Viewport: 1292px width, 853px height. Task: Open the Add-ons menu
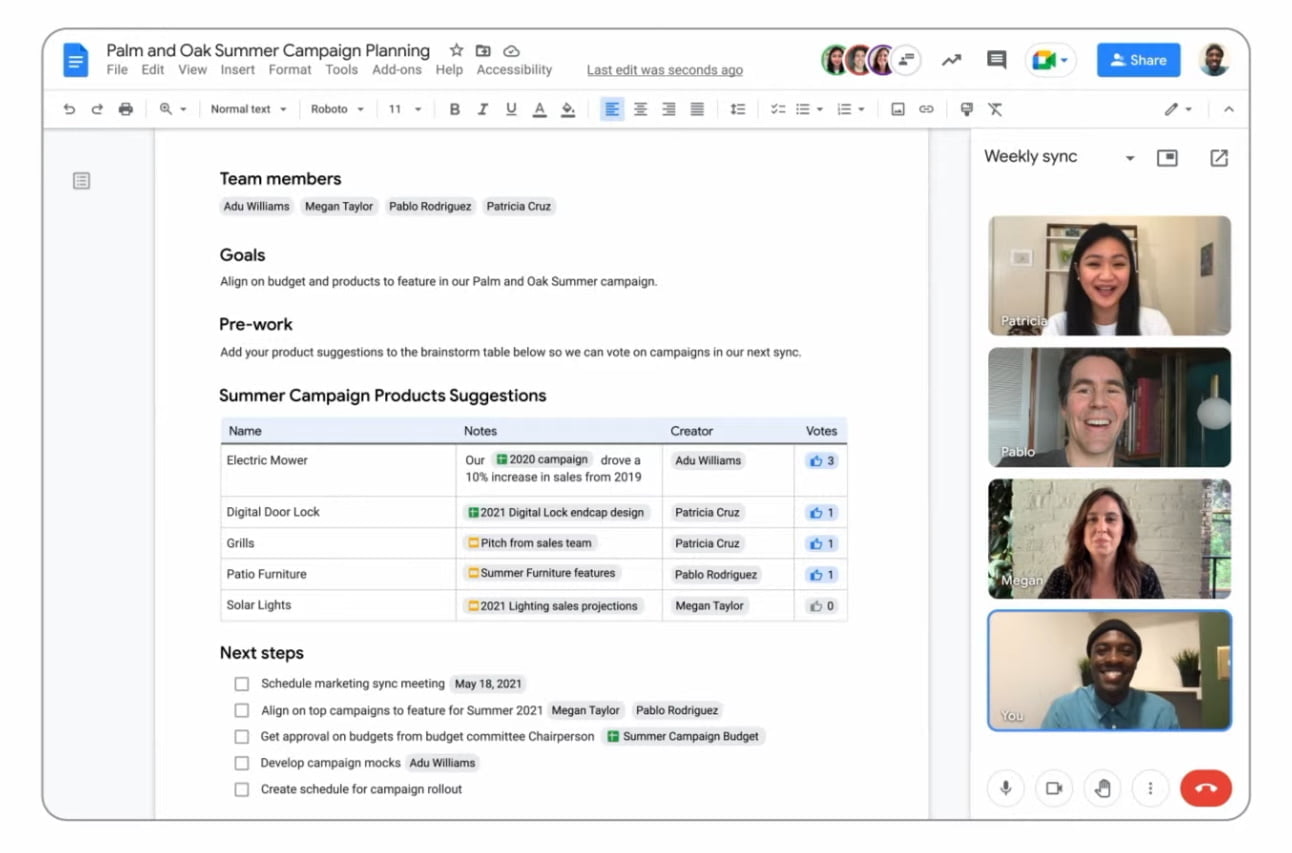click(x=396, y=70)
